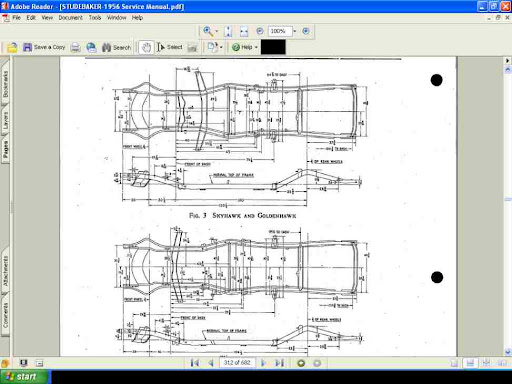Viewport: 512px width, 384px height.
Task: Click the Snapshot camera tool icon
Action: [192, 48]
